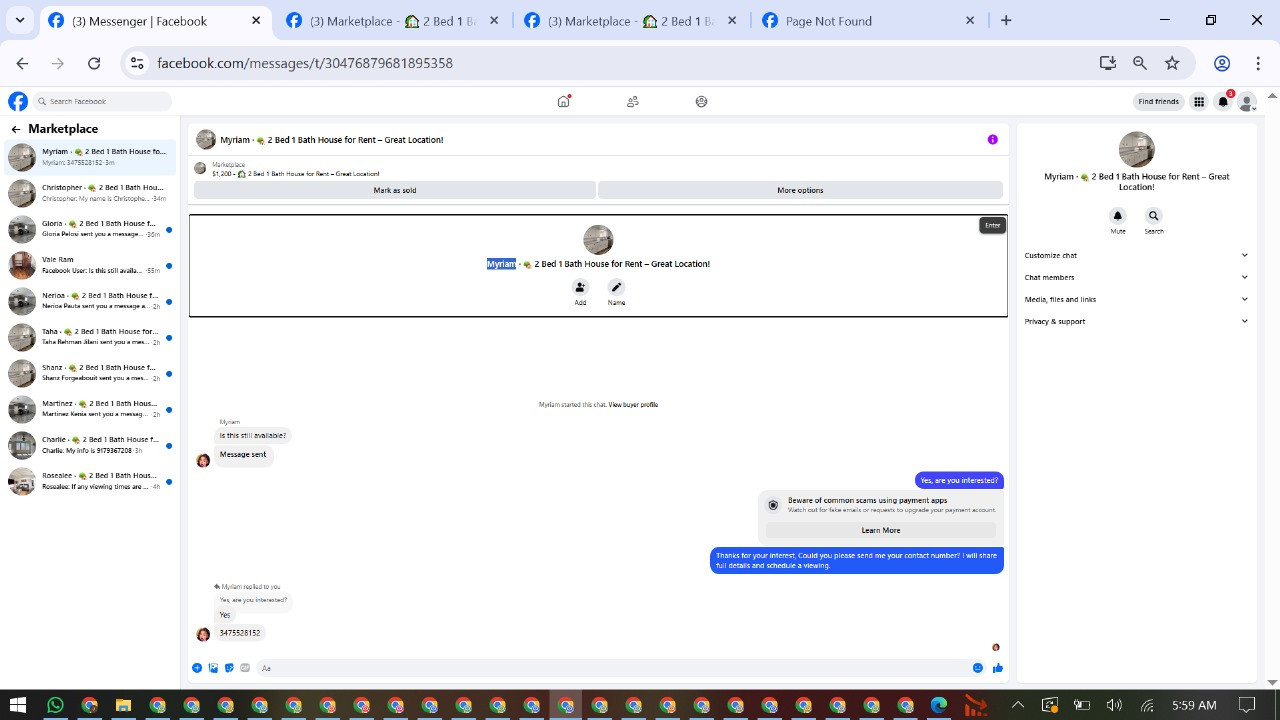
Task: Open the emoji picker in message box
Action: (x=978, y=668)
